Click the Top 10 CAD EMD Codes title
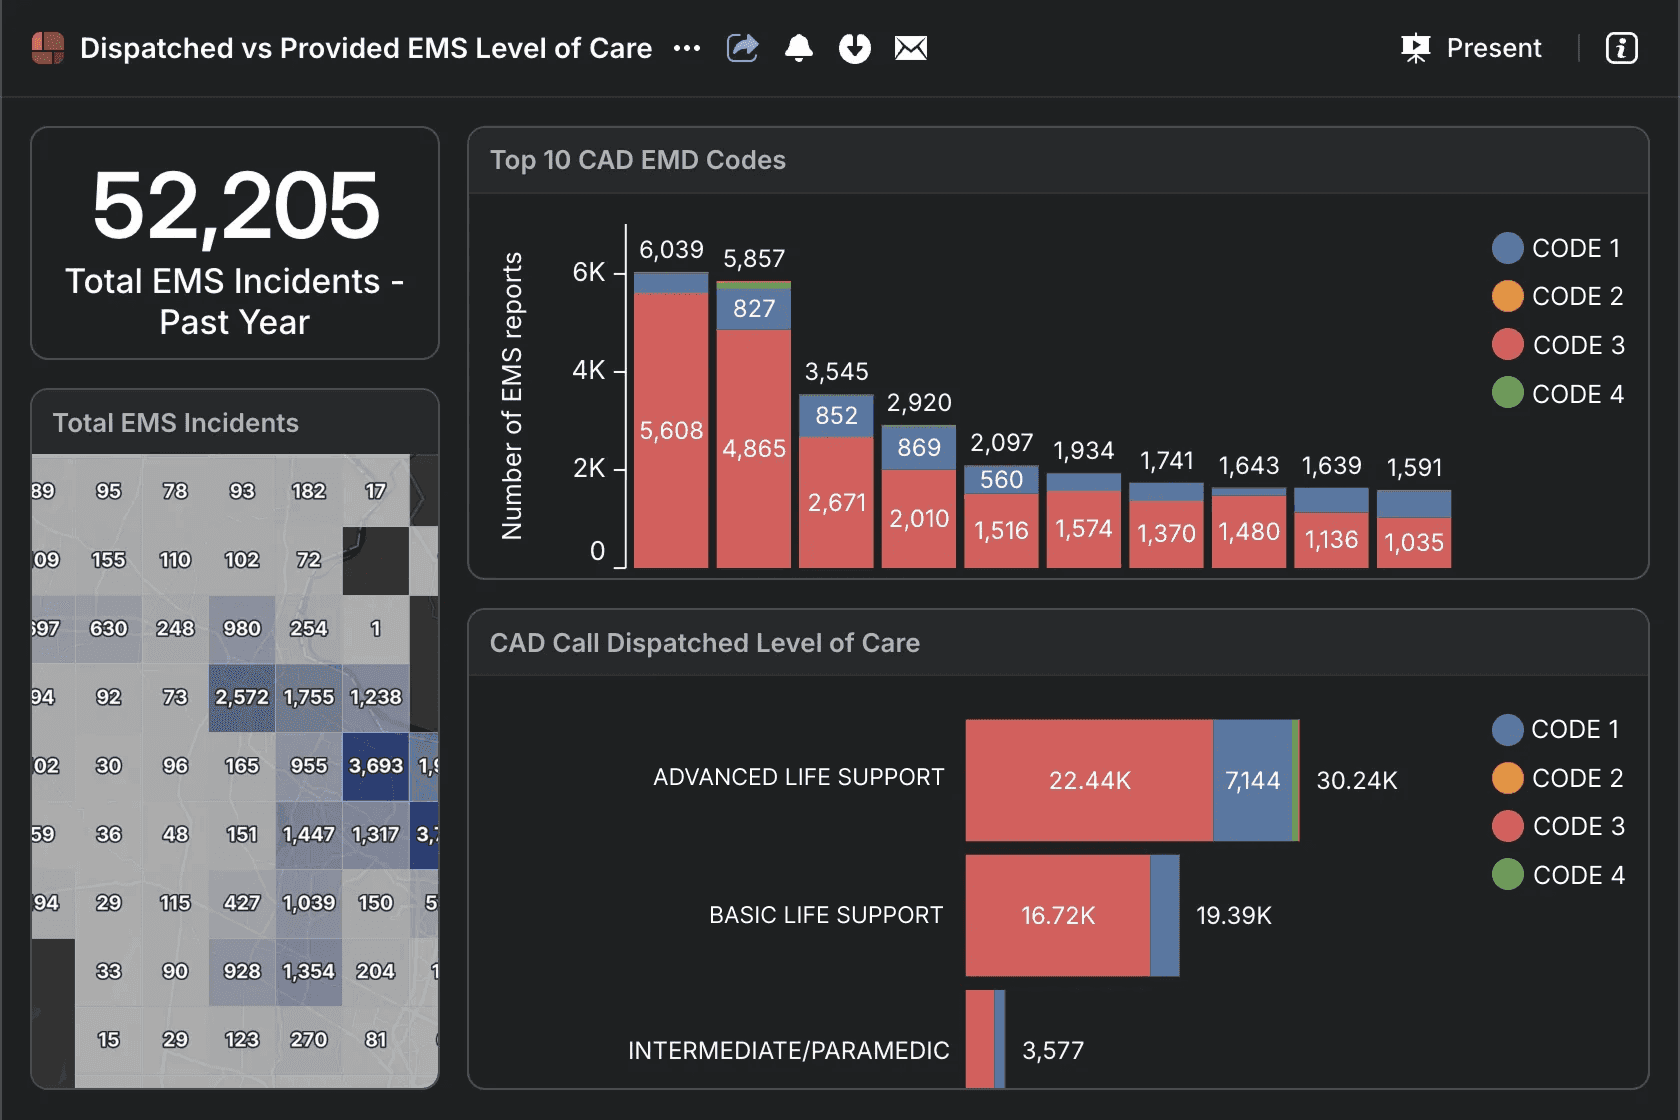This screenshot has height=1120, width=1680. point(637,160)
